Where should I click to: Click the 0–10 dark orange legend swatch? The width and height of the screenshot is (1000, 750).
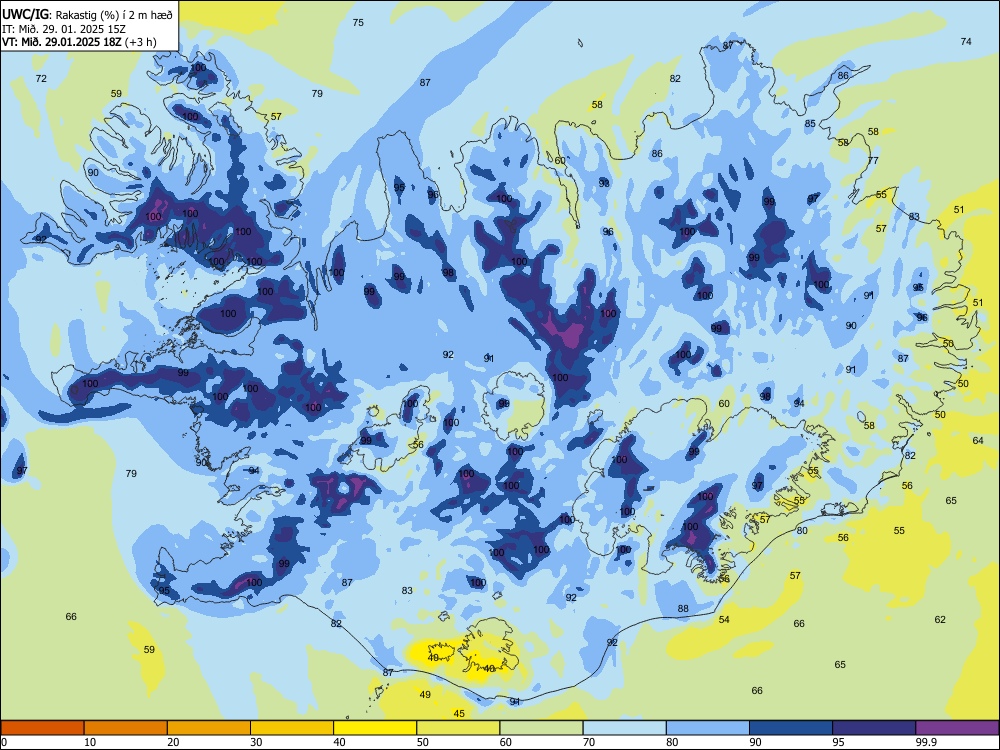(x=42, y=728)
